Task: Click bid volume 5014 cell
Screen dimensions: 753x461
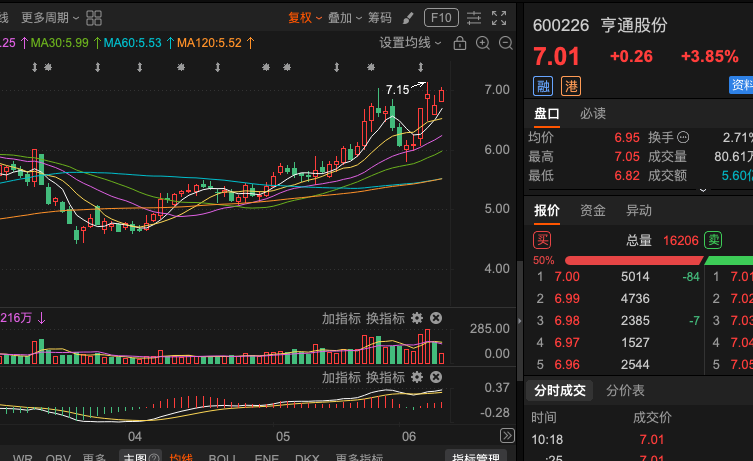Action: [x=635, y=277]
